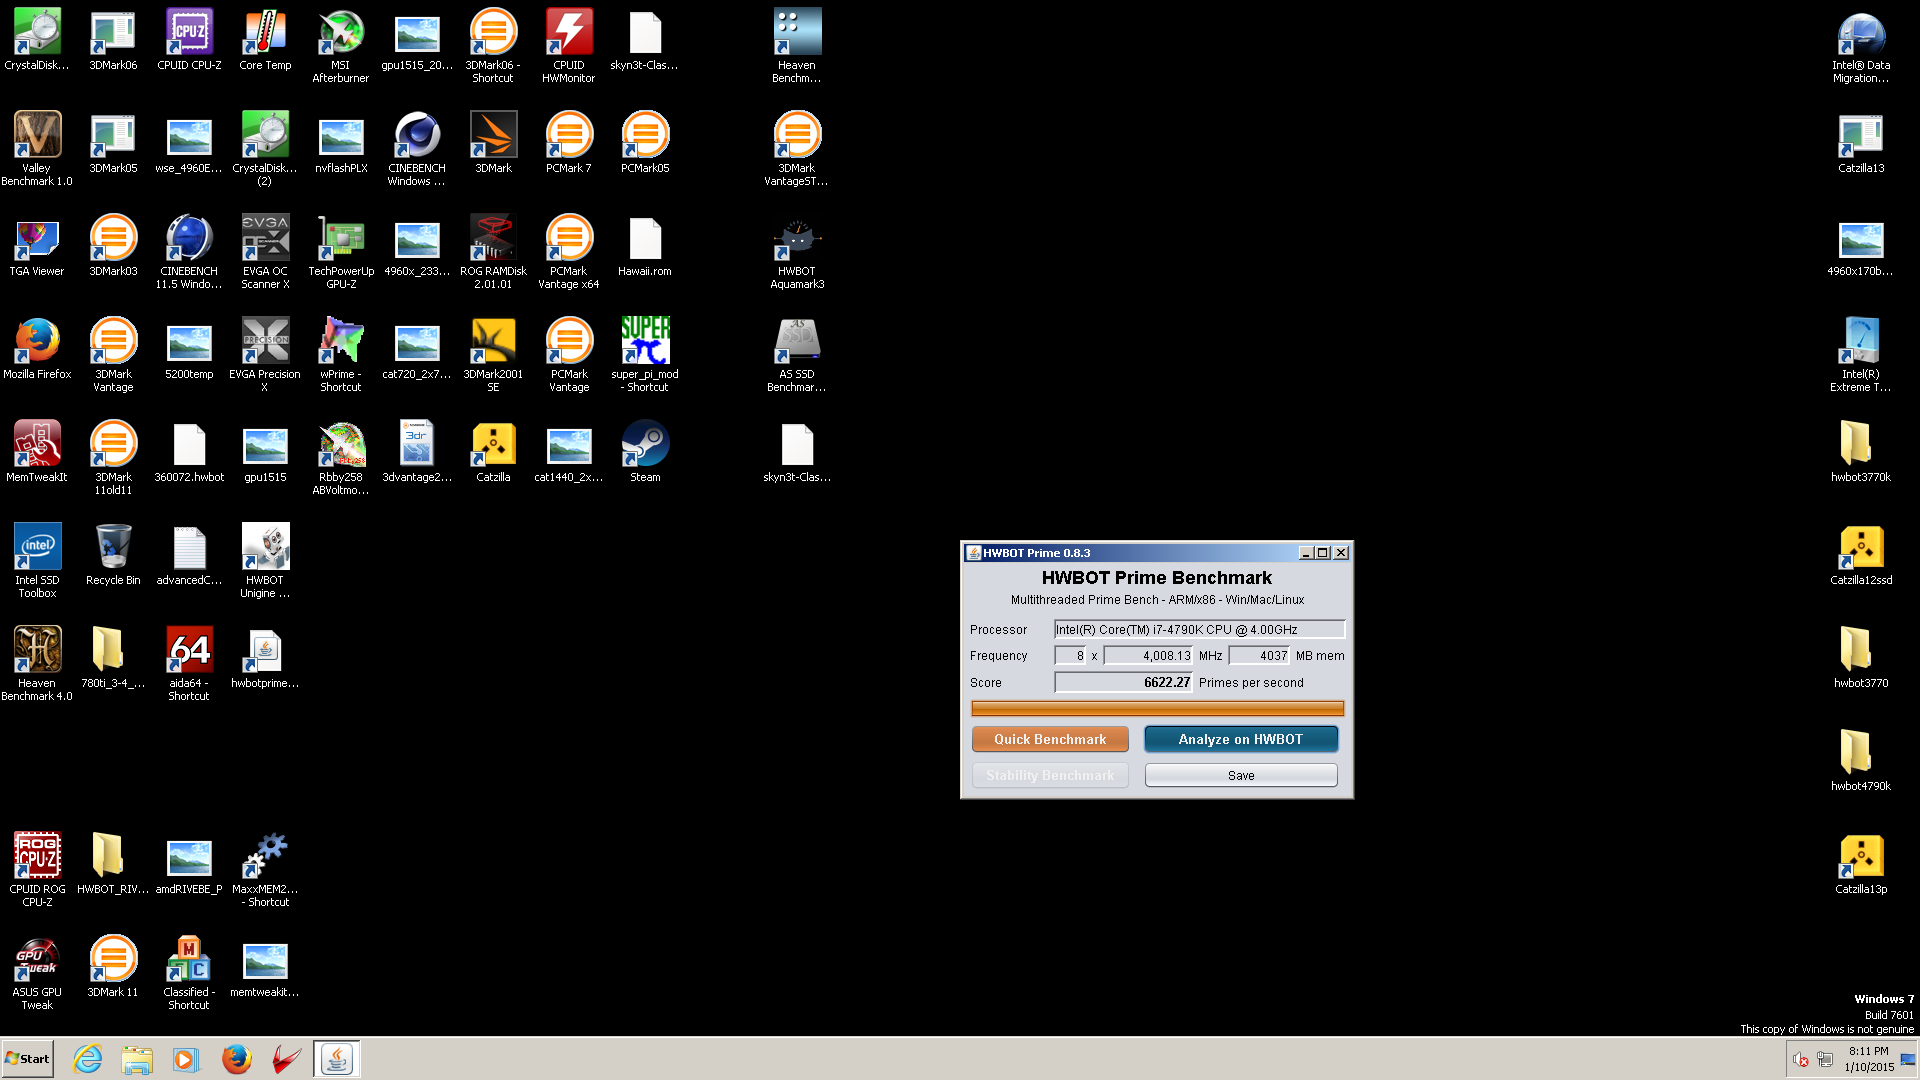
Task: Open TechPowerUp GPU-Z shortcut
Action: 341,252
